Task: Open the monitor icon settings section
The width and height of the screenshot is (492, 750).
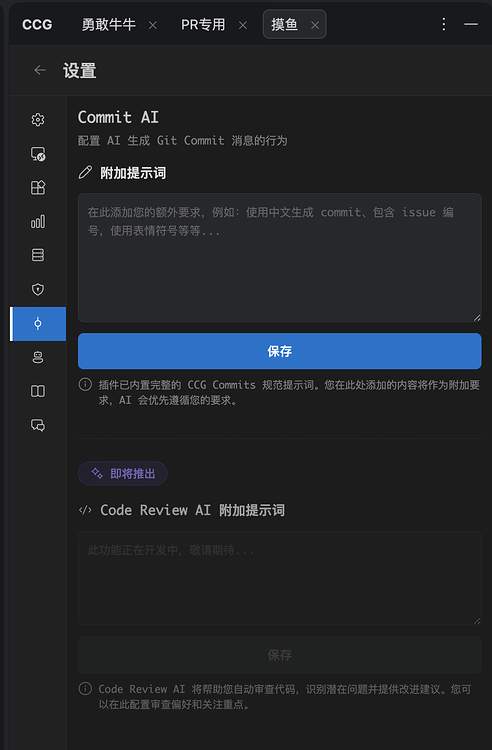Action: click(38, 154)
